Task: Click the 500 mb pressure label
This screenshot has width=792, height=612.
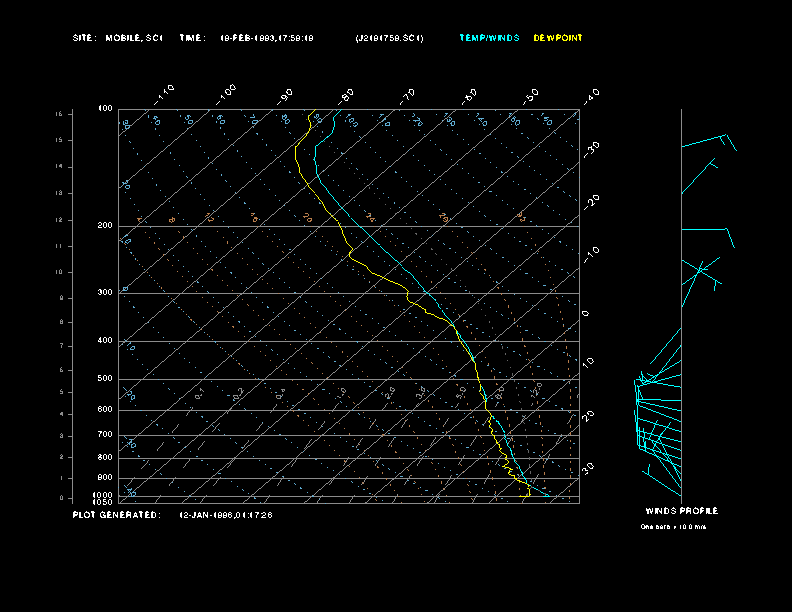Action: click(106, 379)
